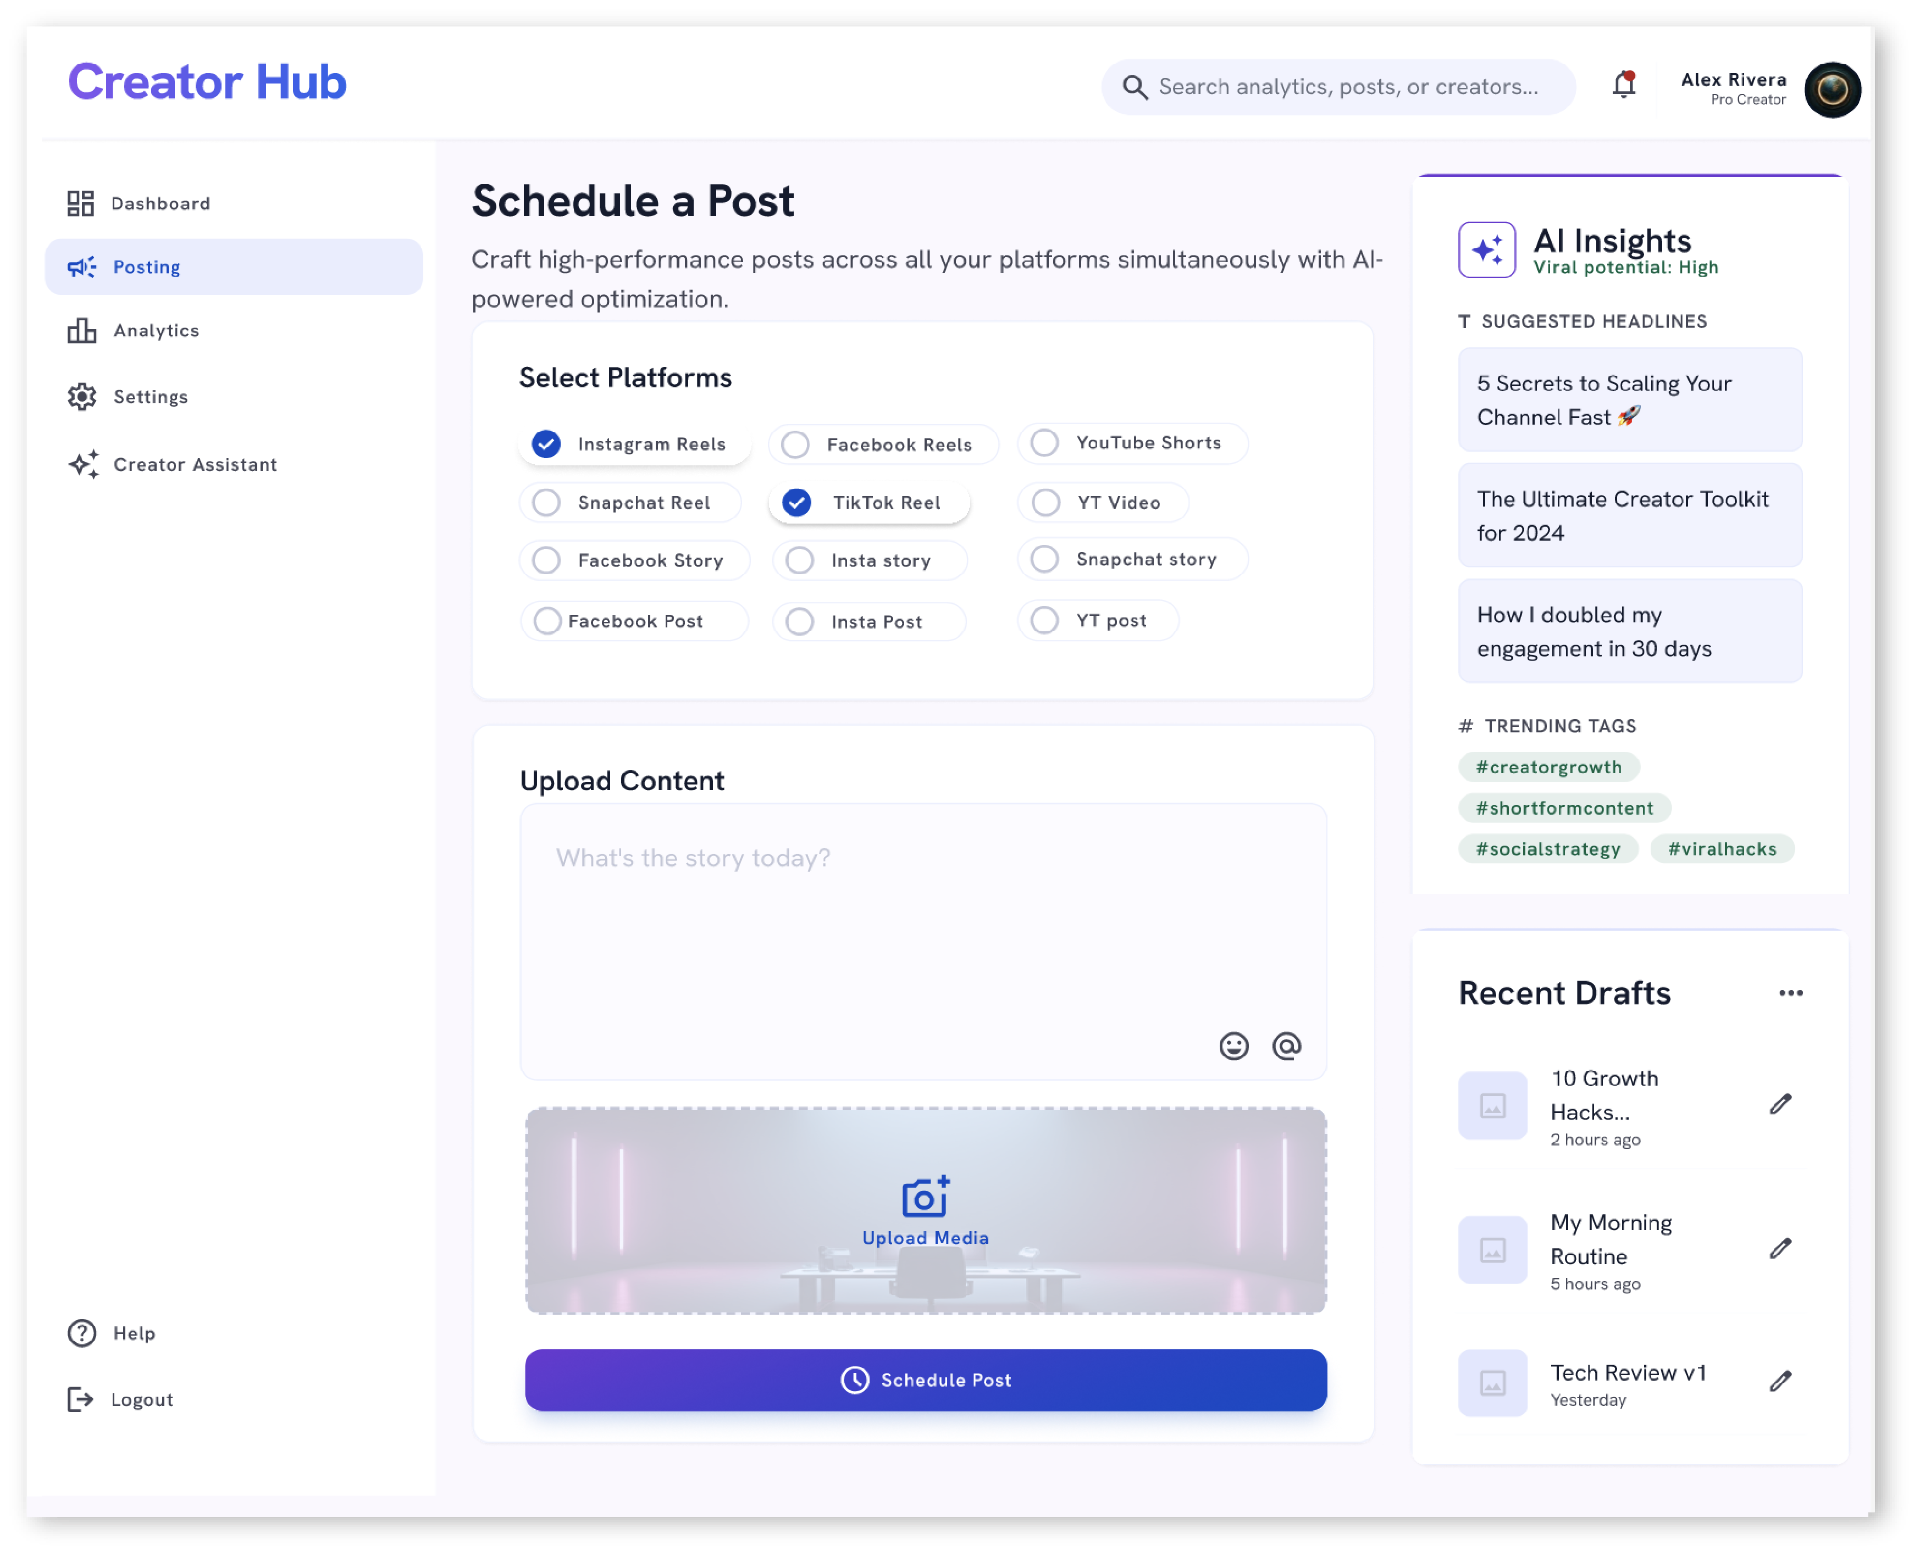Select Snapchat story platform

click(x=1133, y=559)
